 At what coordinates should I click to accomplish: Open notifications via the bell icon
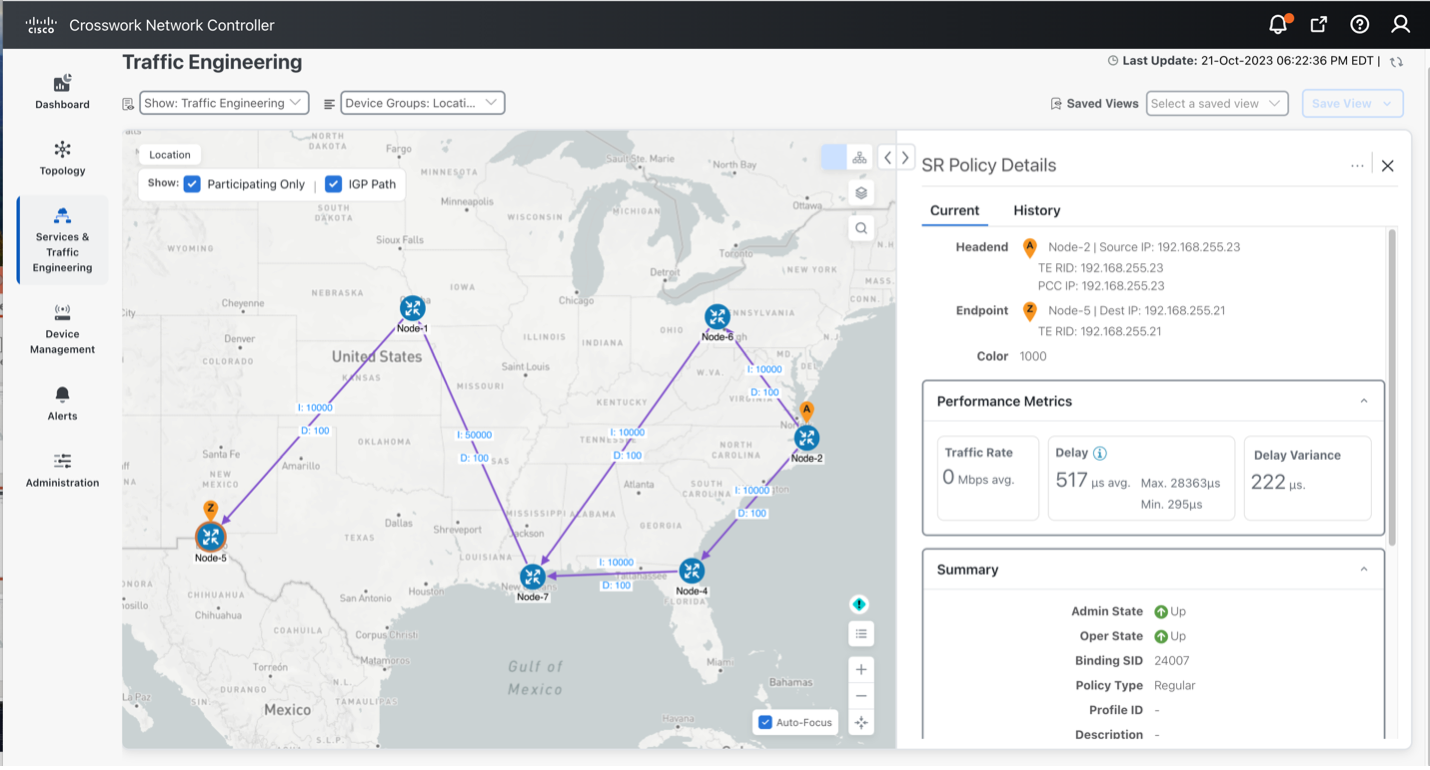pos(1277,23)
